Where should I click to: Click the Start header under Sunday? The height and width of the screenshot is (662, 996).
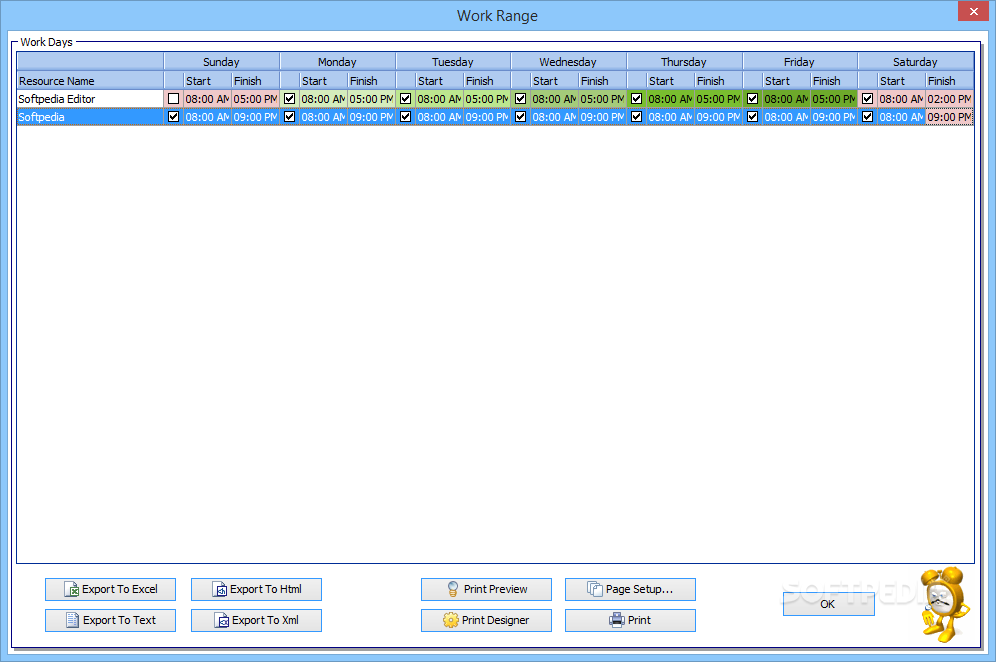point(207,81)
